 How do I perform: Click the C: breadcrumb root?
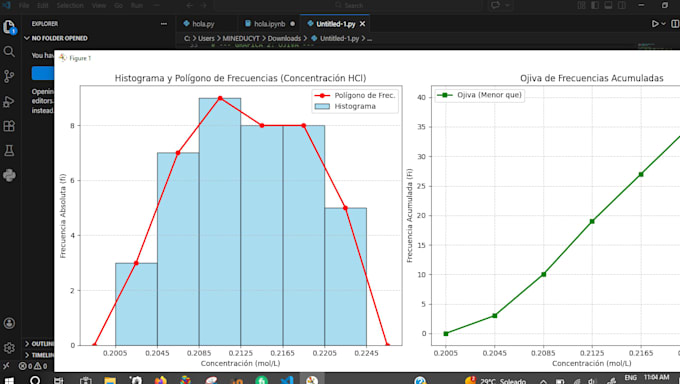[x=187, y=39]
